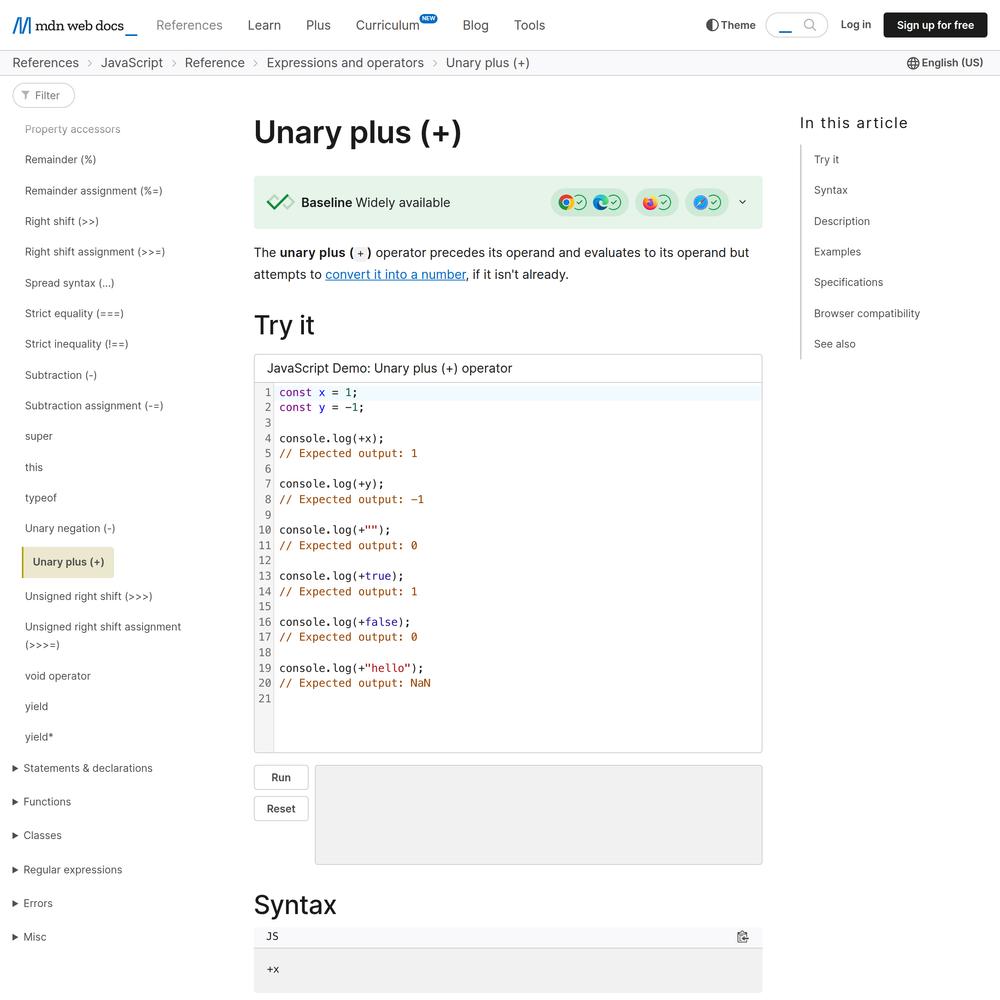Viewport: 1000px width, 1000px height.
Task: Click the Chrome support icon
Action: click(565, 202)
